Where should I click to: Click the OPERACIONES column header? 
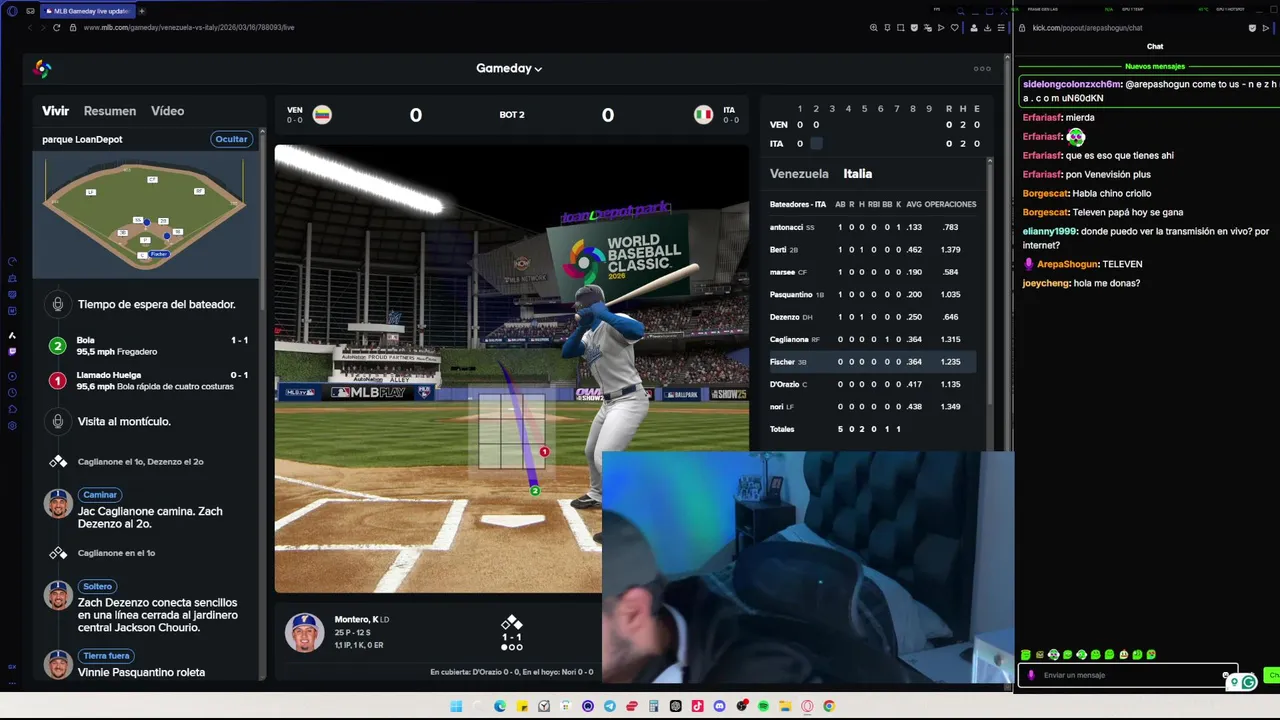pos(950,204)
